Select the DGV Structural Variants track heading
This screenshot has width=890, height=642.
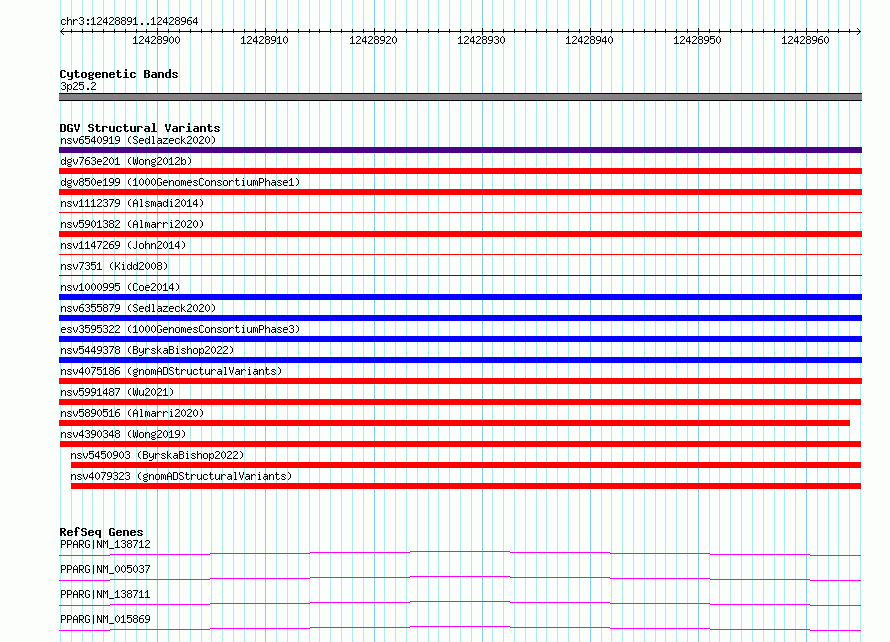[140, 128]
